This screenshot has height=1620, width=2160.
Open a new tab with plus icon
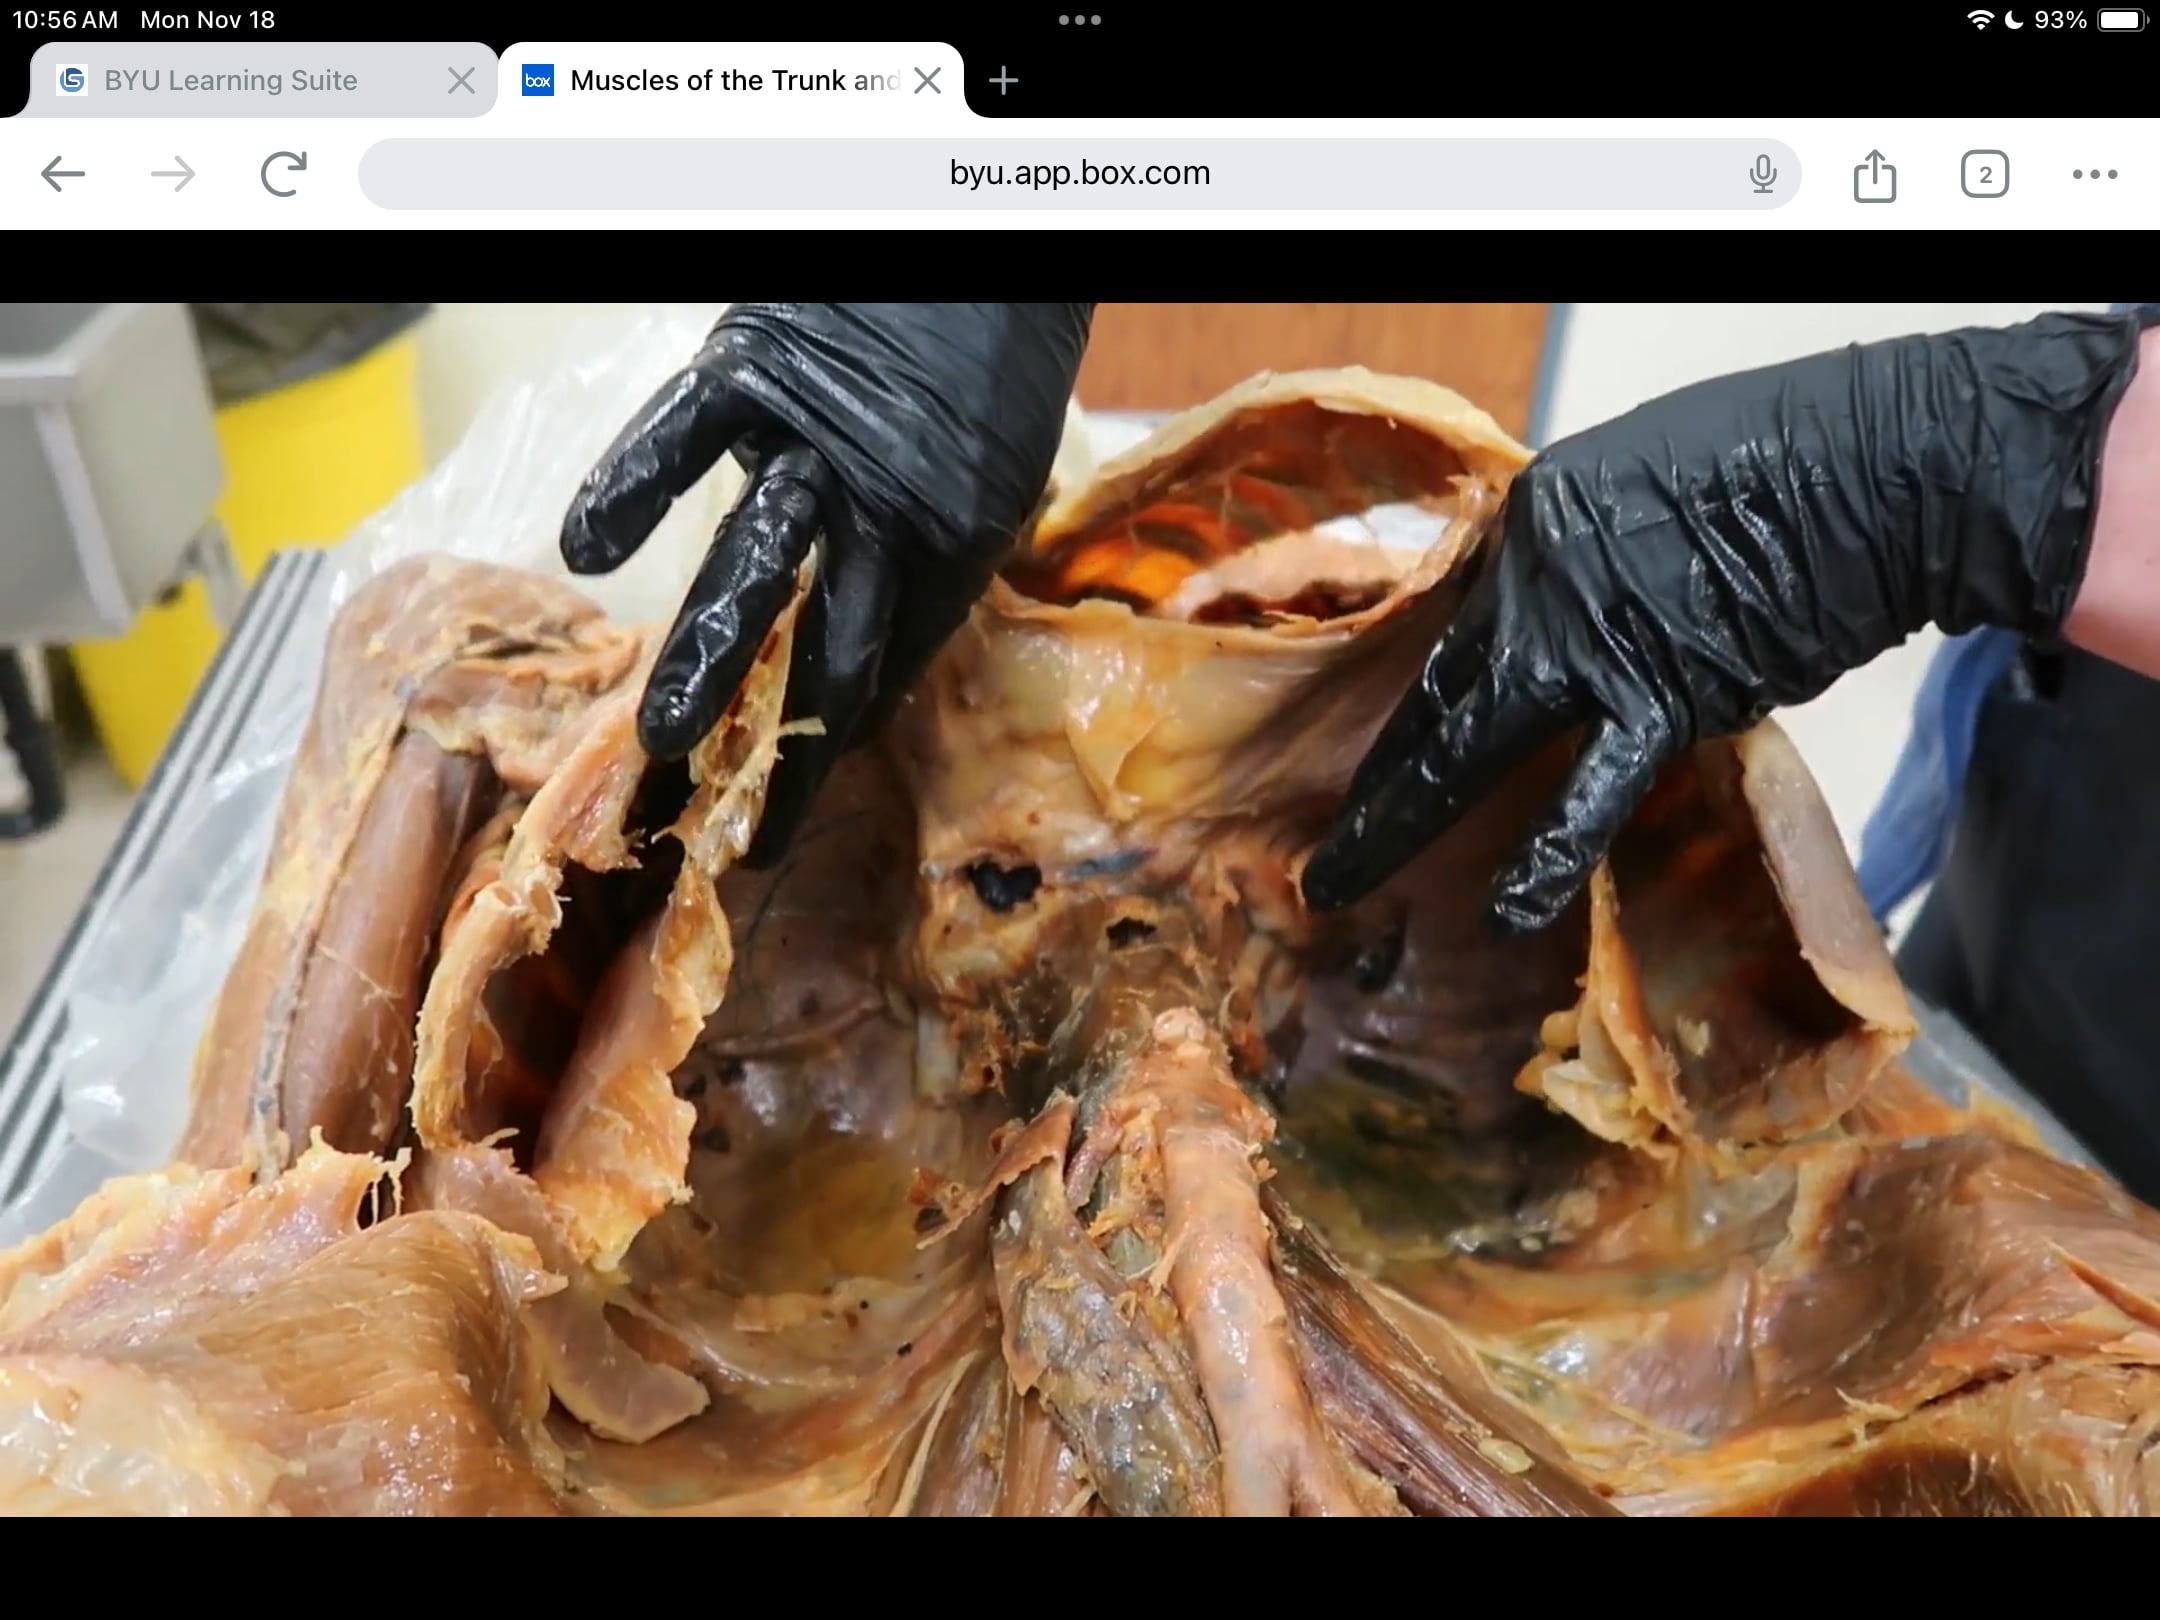pyautogui.click(x=1003, y=80)
